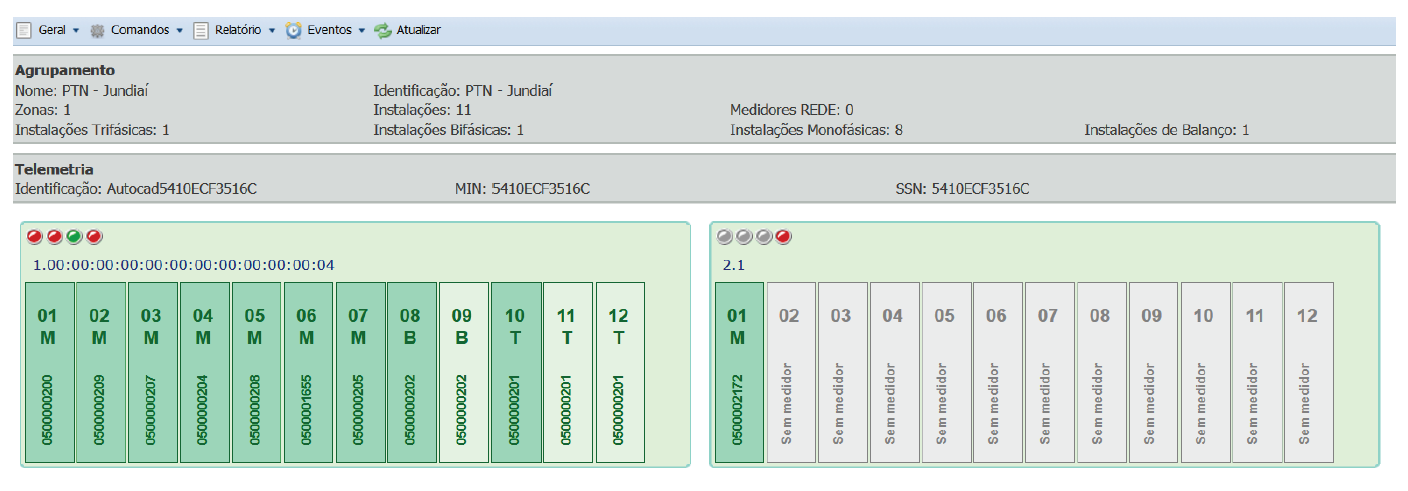
Task: Select meter slot 12 T 0500000201
Action: [x=619, y=372]
